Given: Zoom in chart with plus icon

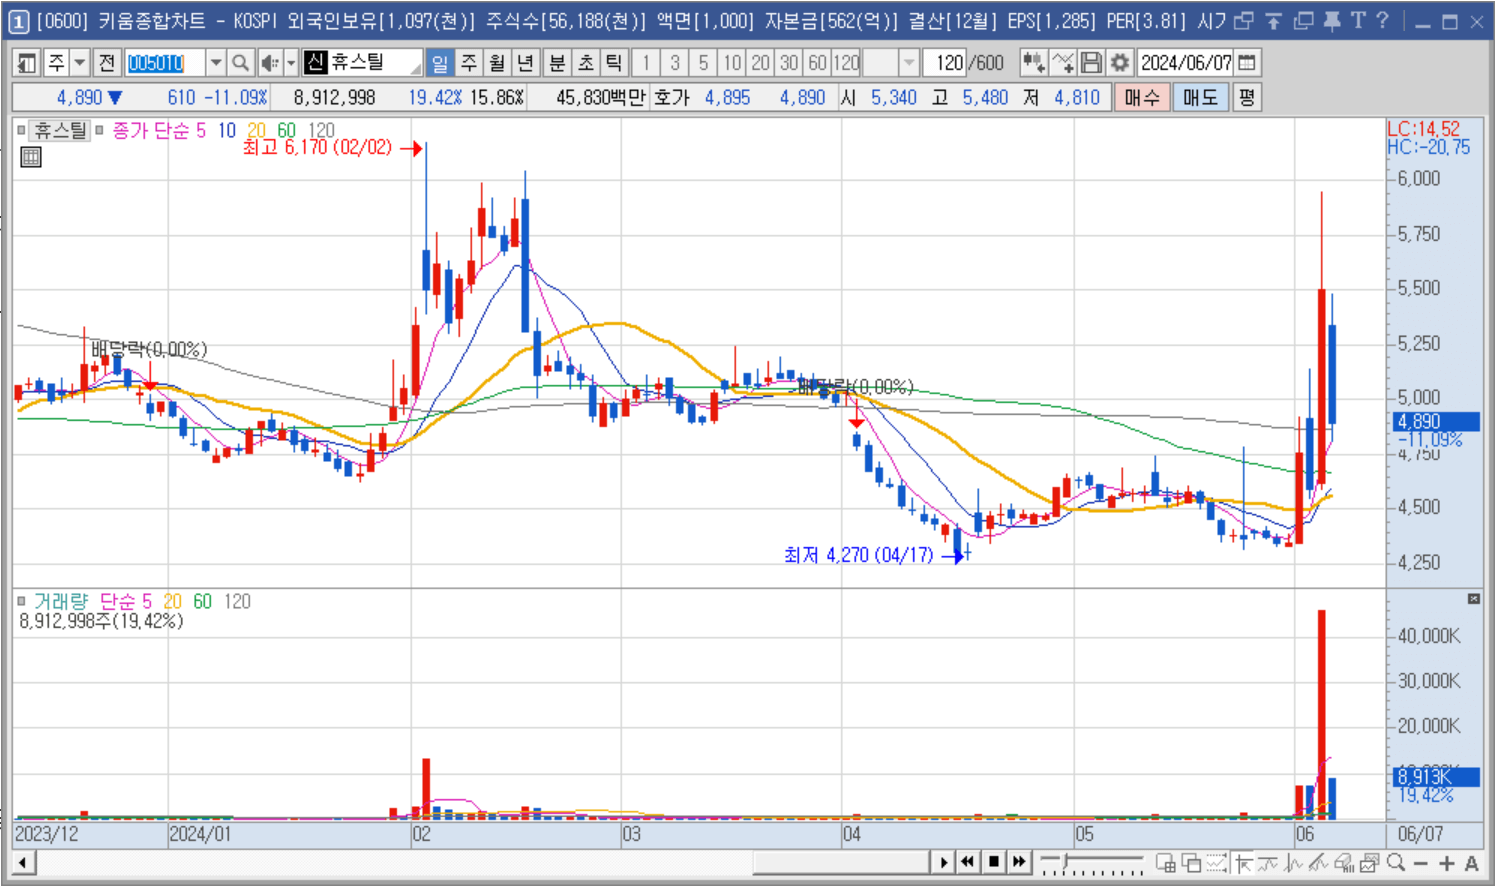Looking at the screenshot, I should tap(1446, 862).
